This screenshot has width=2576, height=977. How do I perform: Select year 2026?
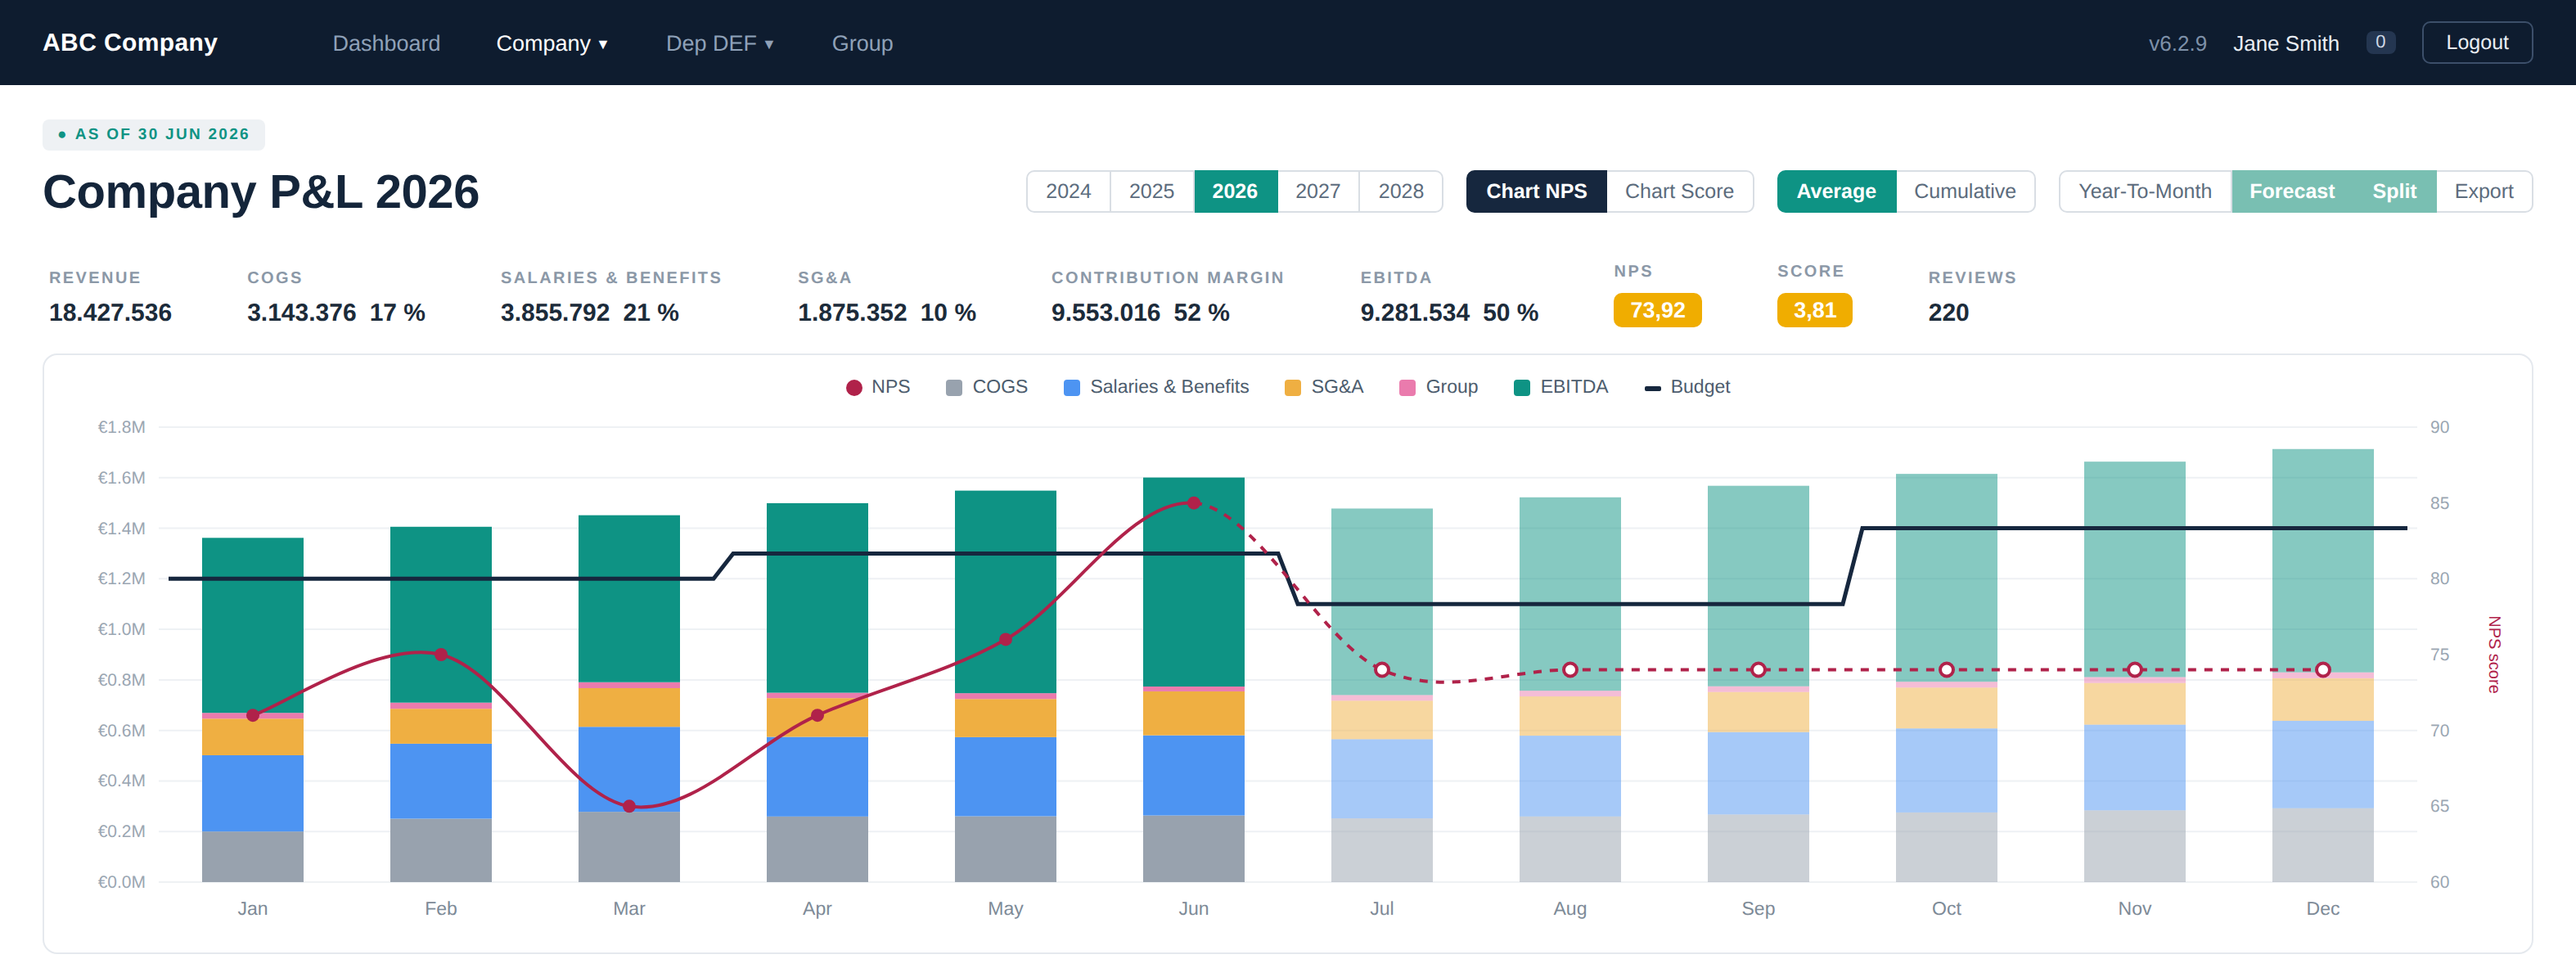(1235, 191)
